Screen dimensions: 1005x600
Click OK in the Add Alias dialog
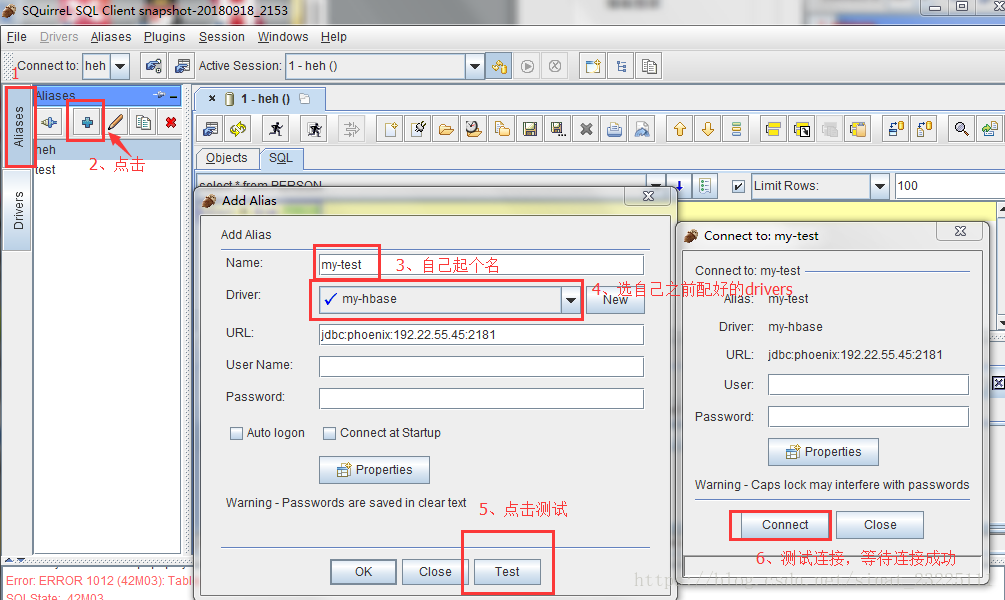click(x=363, y=572)
